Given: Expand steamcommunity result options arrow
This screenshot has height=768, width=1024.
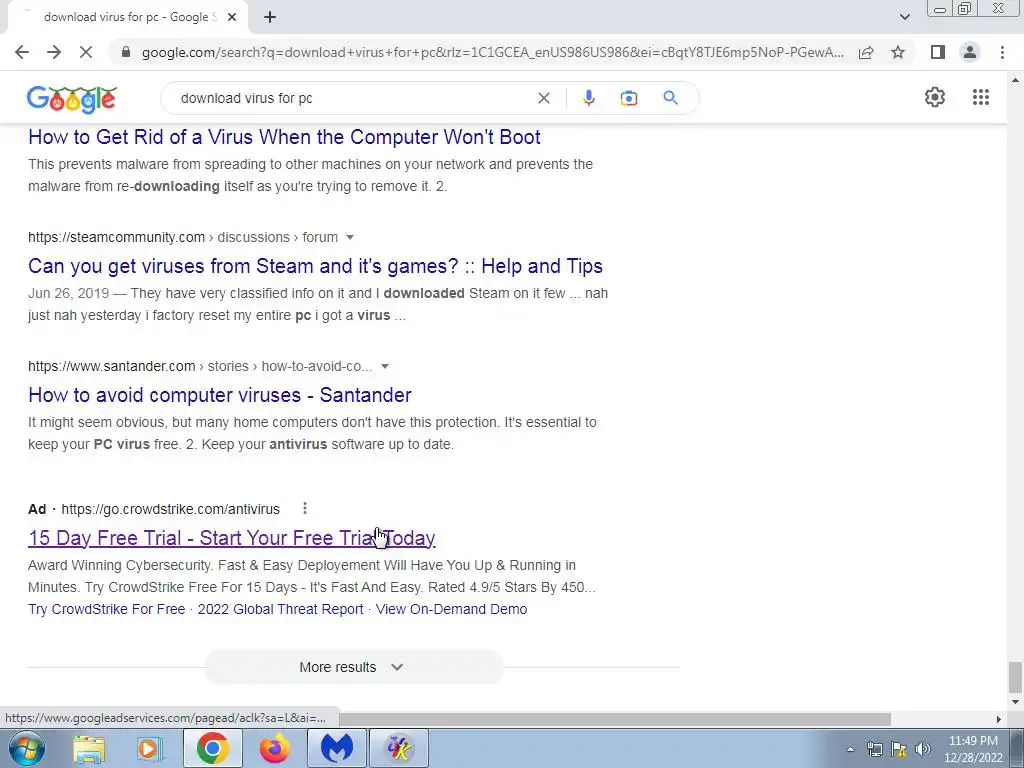Looking at the screenshot, I should [x=350, y=237].
